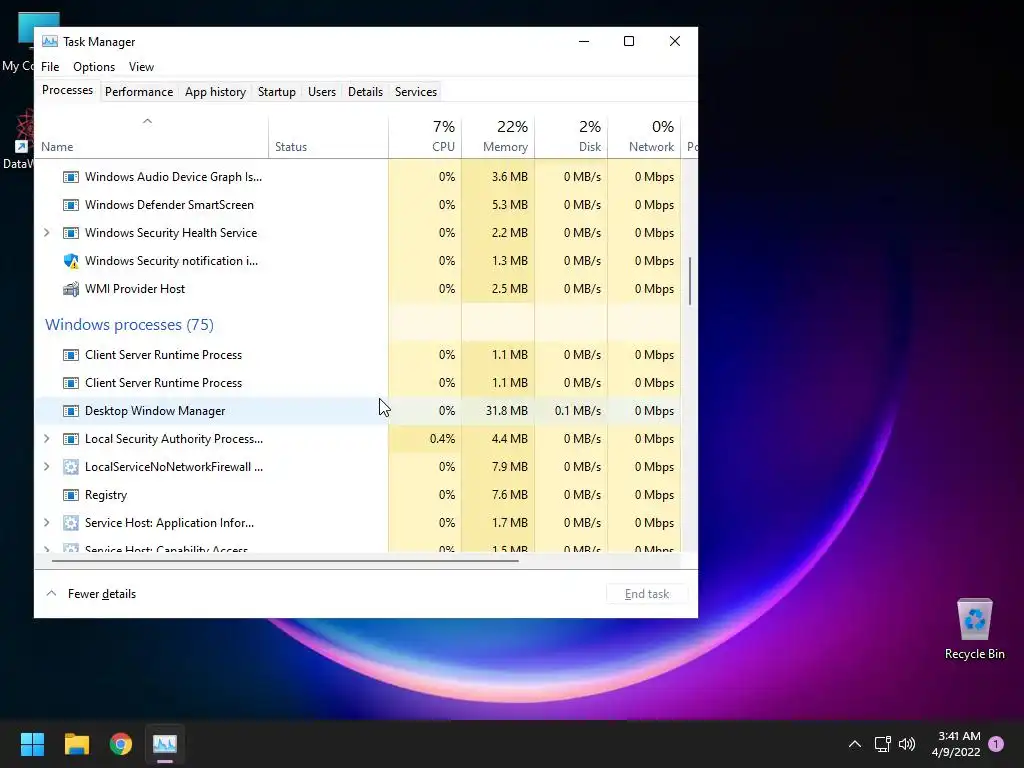Click the End task button
Viewport: 1024px width, 768px height.
click(647, 594)
